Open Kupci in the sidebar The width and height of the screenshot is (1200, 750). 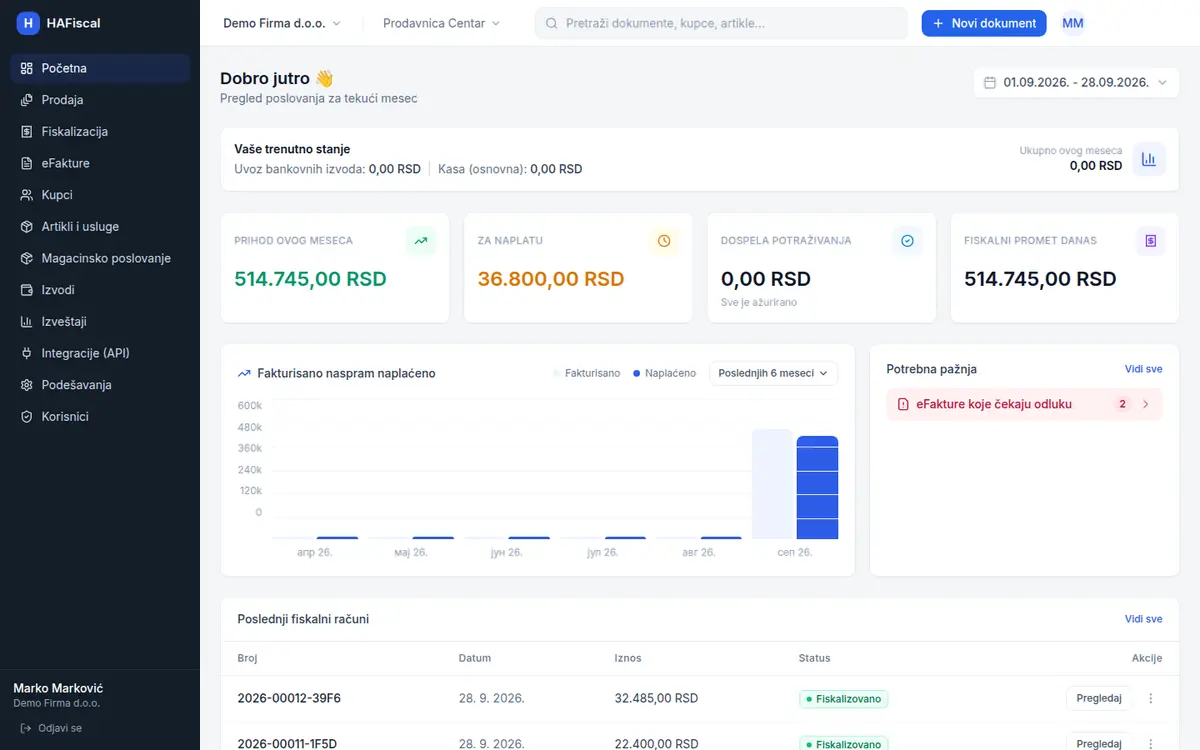[100, 195]
